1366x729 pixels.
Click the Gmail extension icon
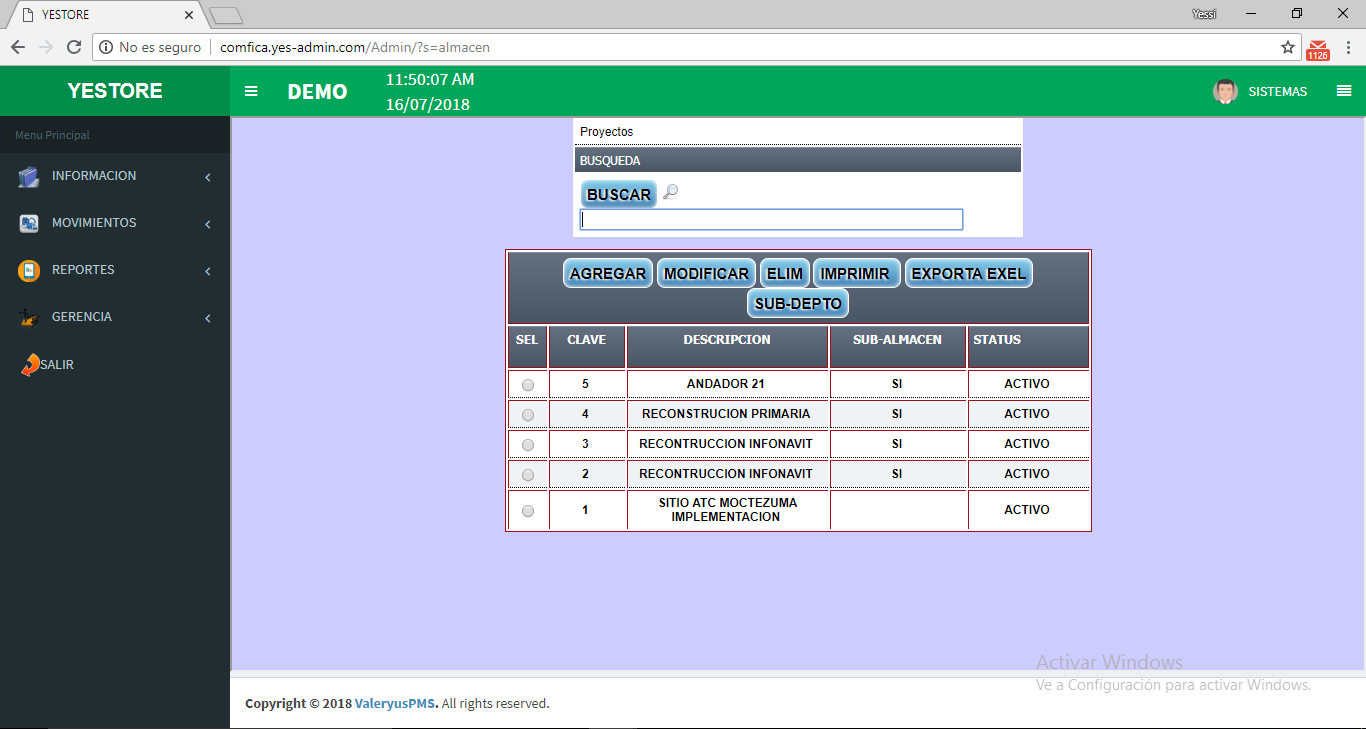coord(1318,48)
